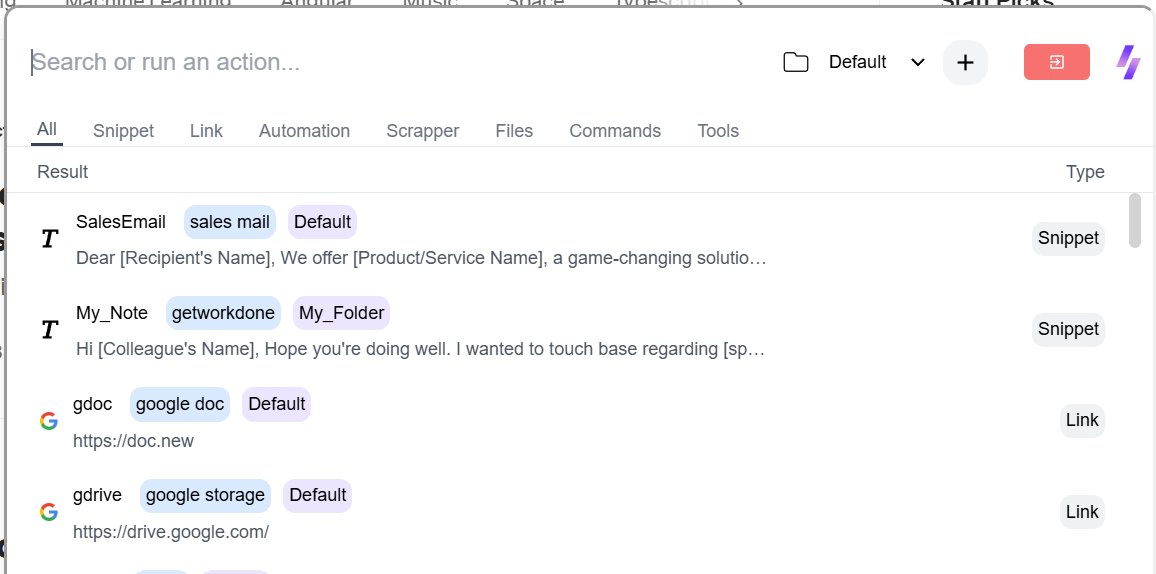1156x574 pixels.
Task: Click the SalesEmail text snippet icon
Action: [x=49, y=239]
